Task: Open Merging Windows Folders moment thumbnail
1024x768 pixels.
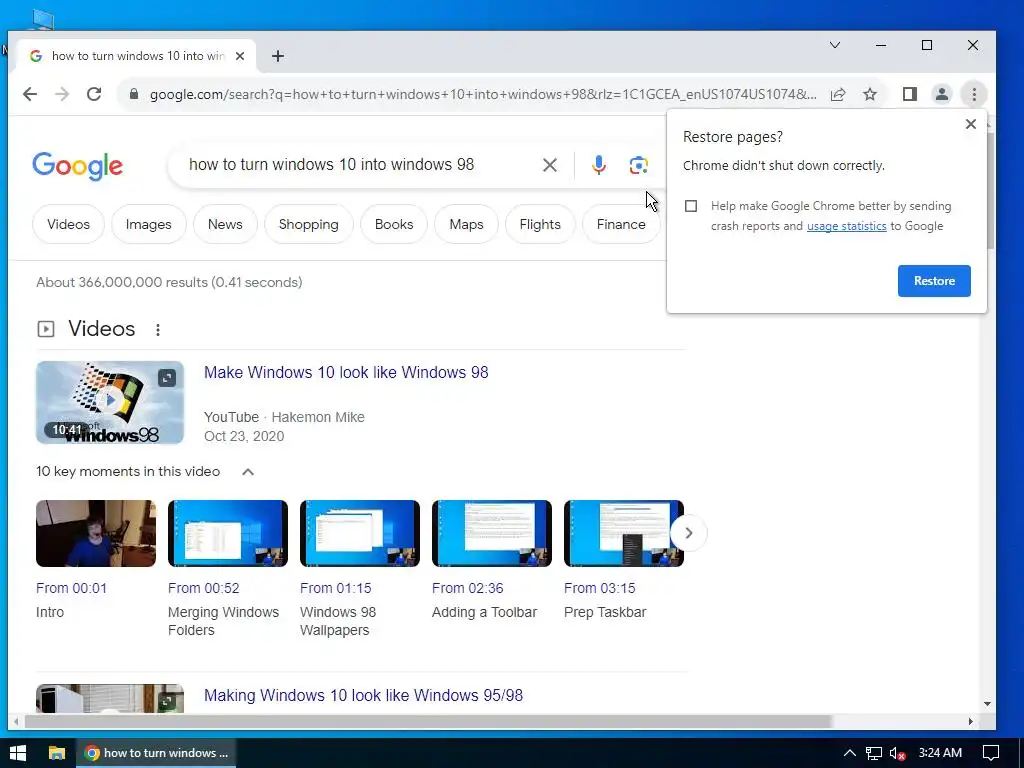Action: (228, 534)
